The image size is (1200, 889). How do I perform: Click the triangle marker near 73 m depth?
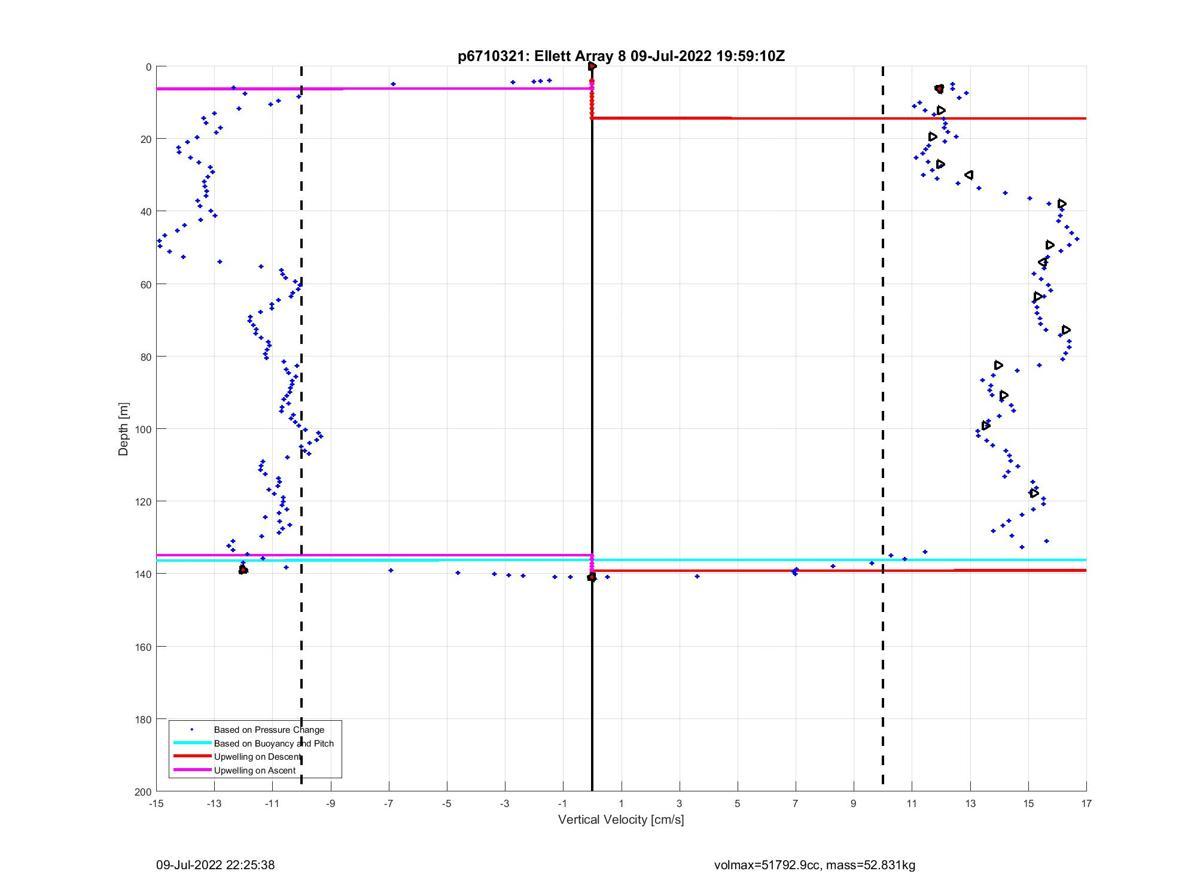point(1066,330)
